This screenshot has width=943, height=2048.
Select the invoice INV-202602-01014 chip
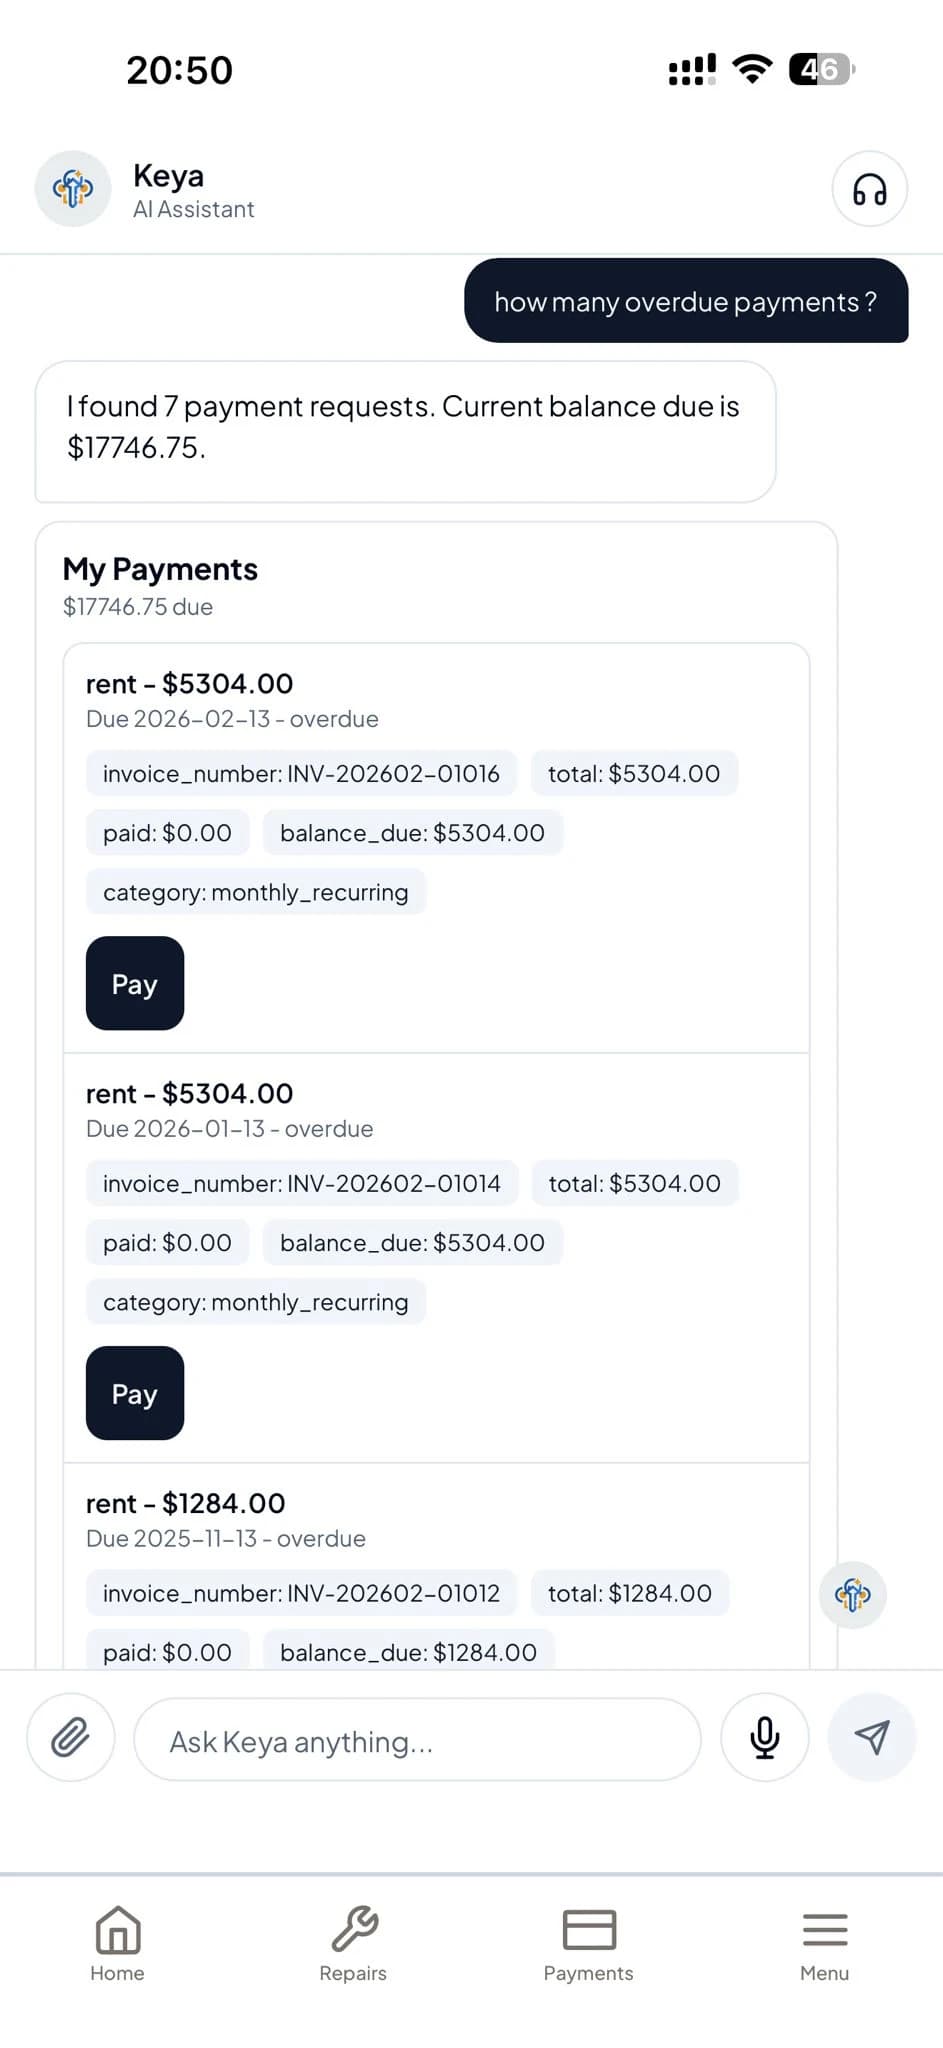pos(302,1183)
